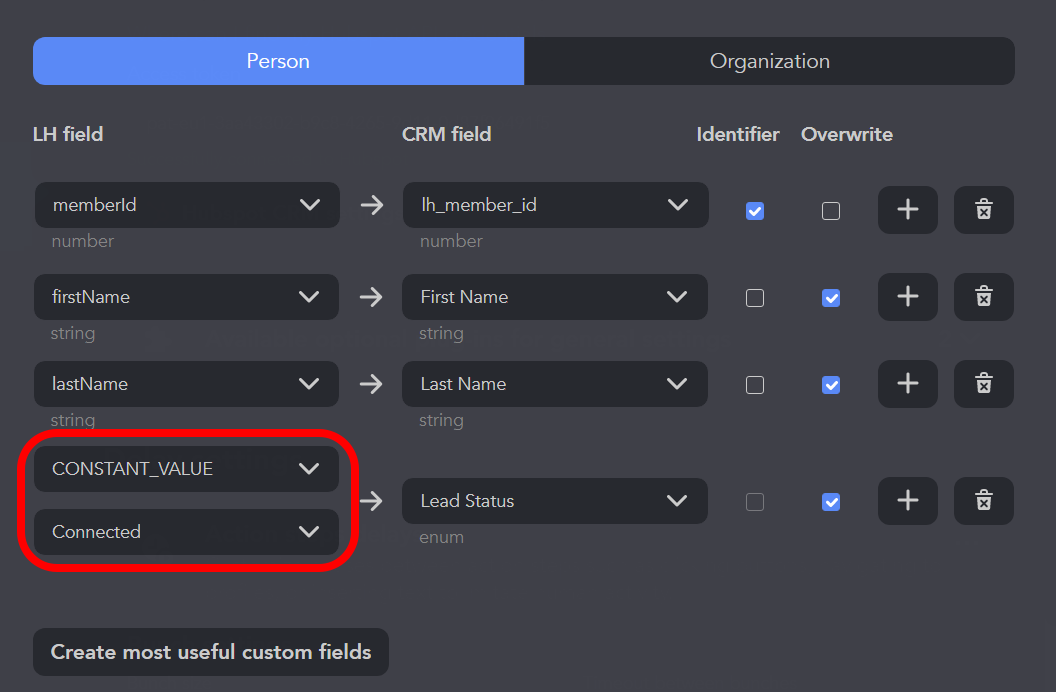Viewport: 1056px width, 692px height.
Task: Add a row after Lead Status mapping
Action: 907,501
